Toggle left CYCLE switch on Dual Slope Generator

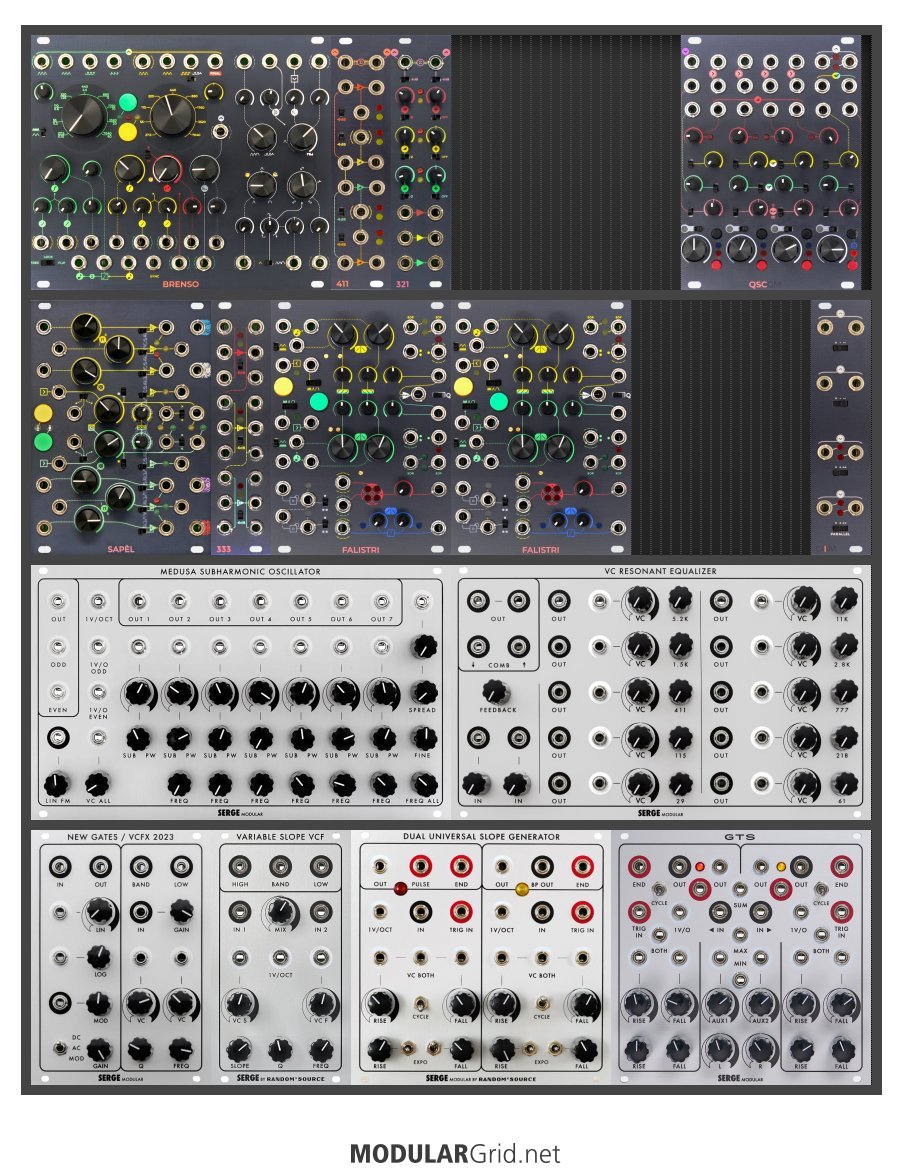(x=420, y=1003)
